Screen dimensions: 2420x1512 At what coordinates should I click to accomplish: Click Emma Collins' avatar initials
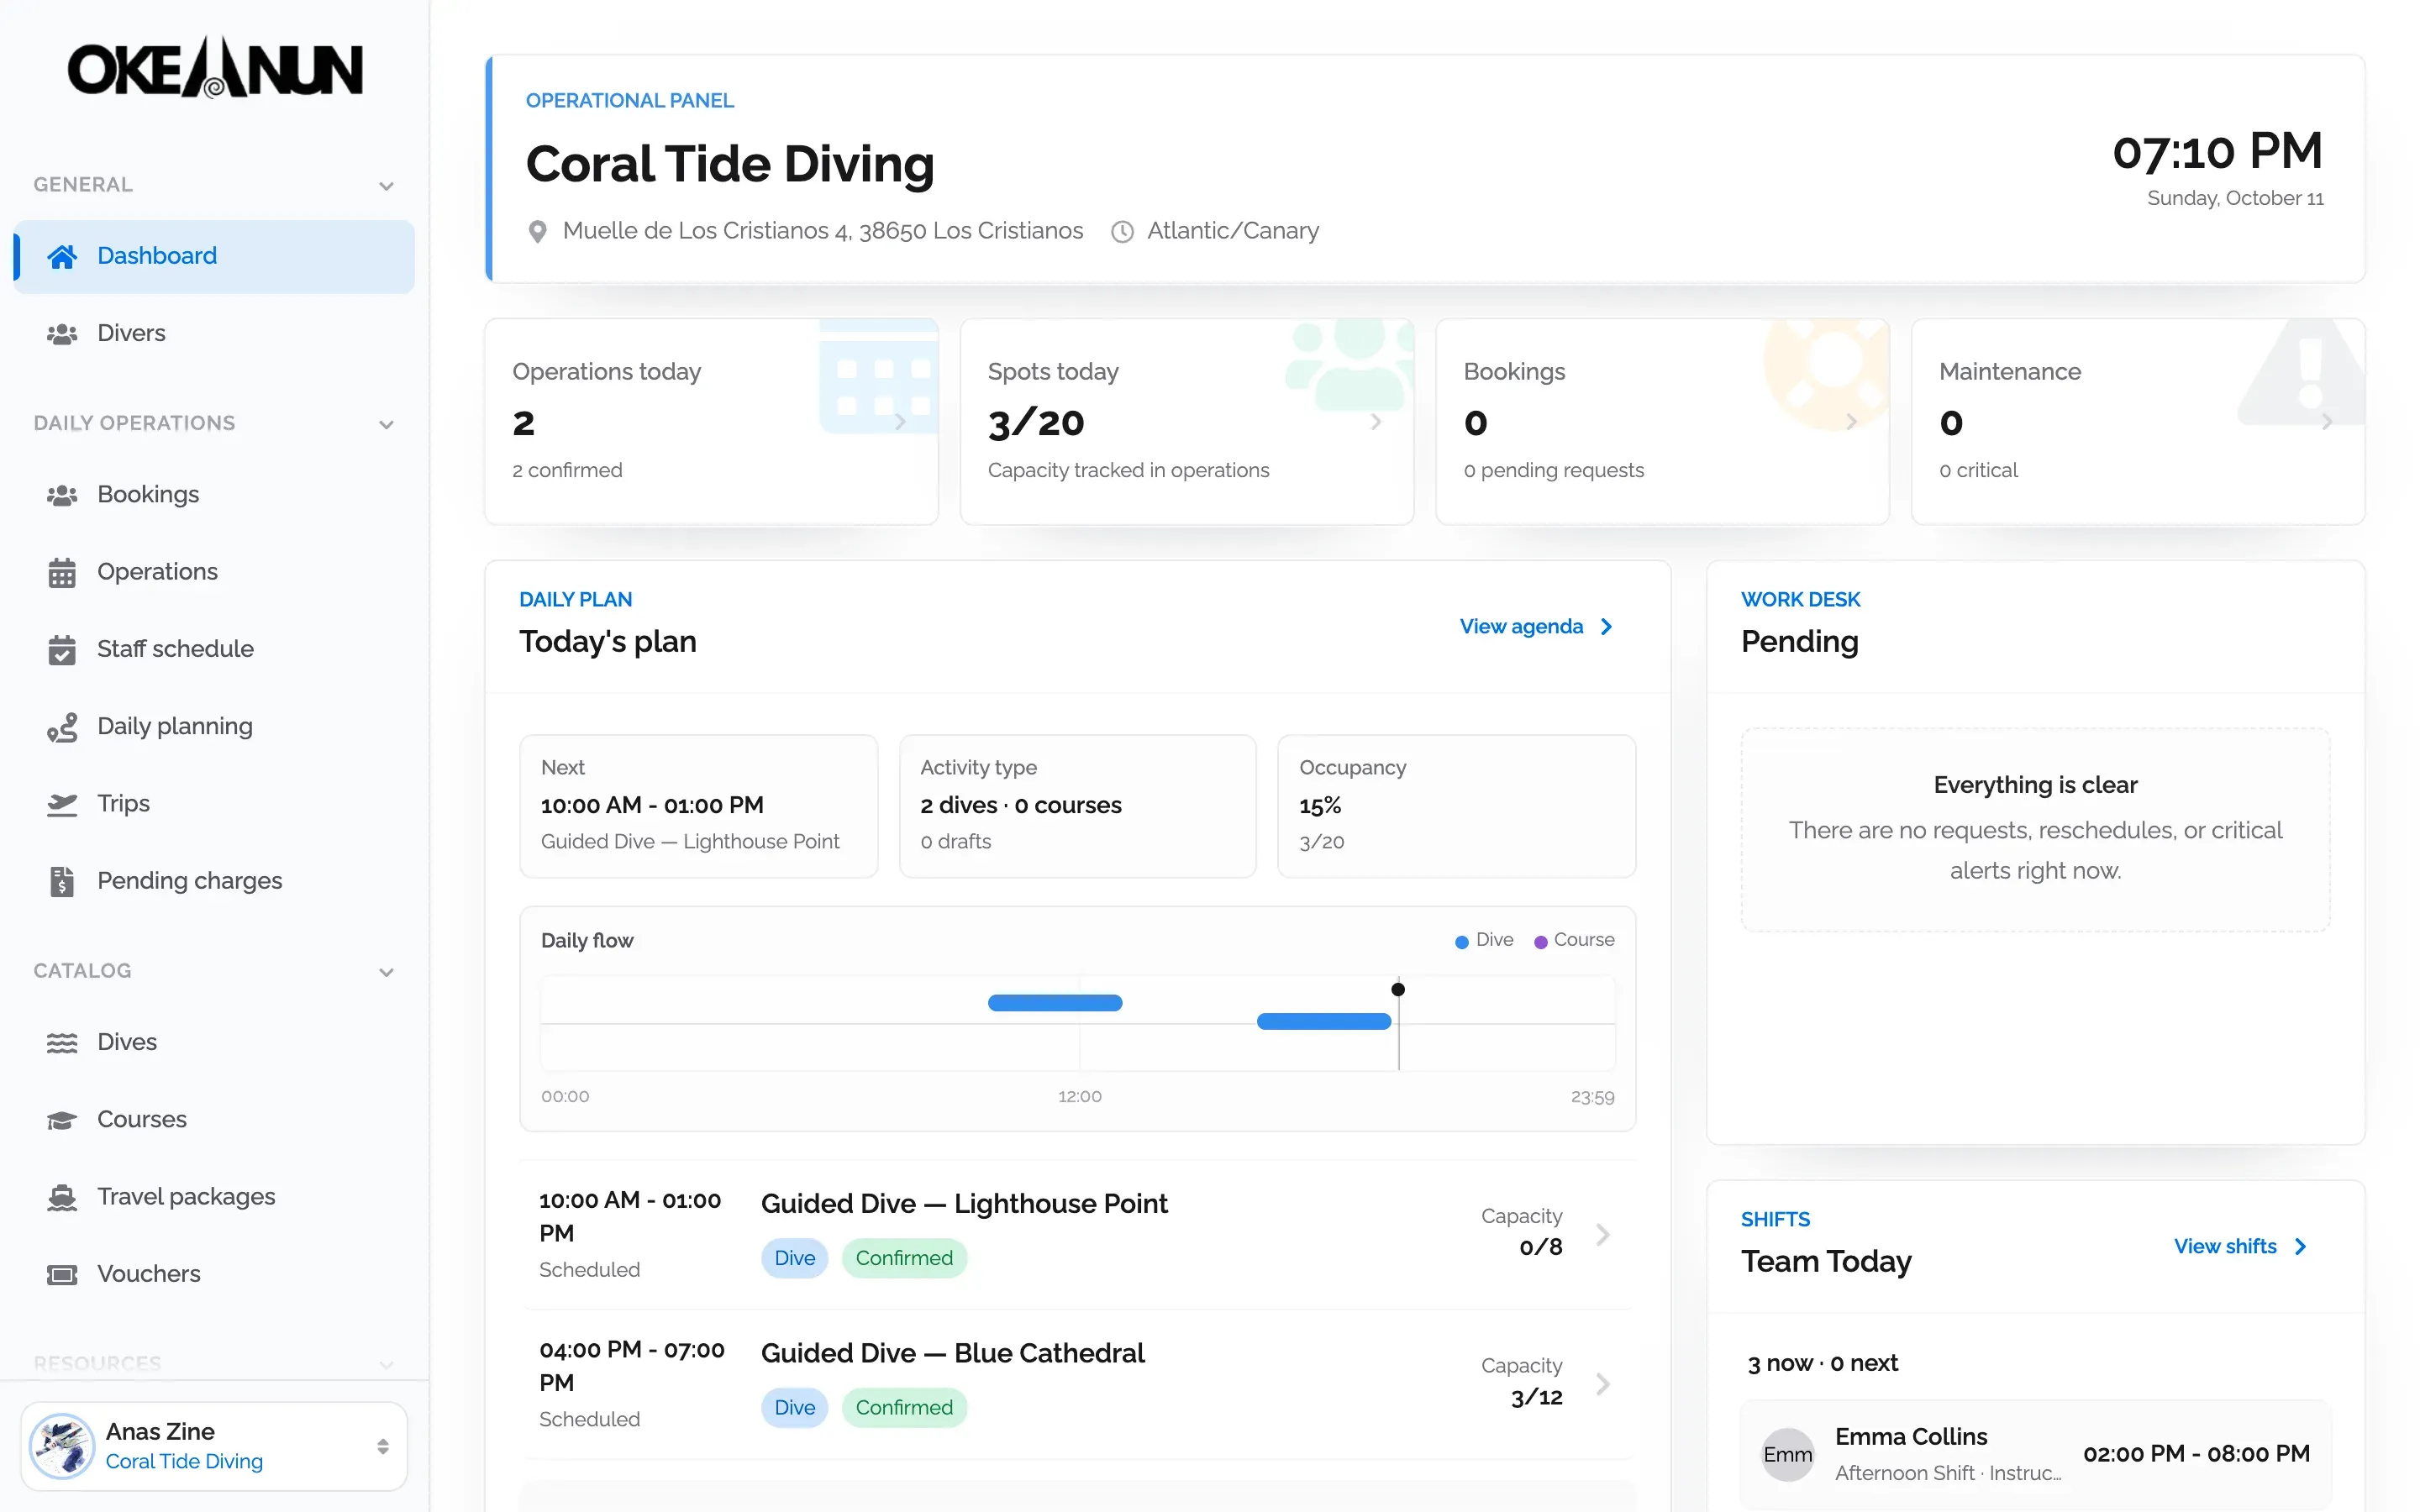point(1787,1454)
